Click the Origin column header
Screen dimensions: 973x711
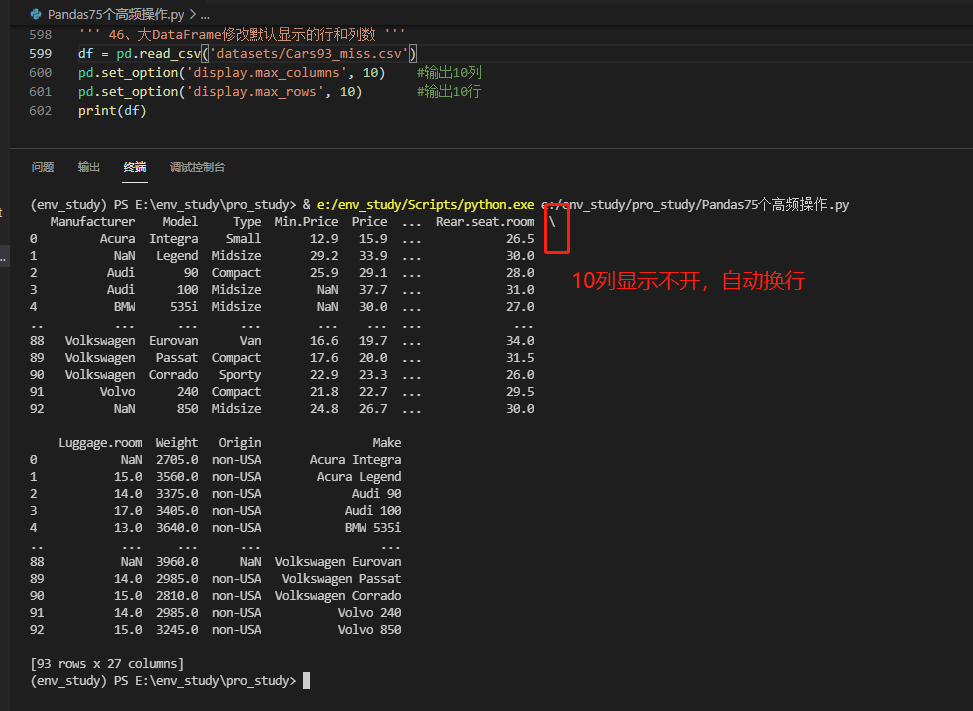click(x=240, y=443)
